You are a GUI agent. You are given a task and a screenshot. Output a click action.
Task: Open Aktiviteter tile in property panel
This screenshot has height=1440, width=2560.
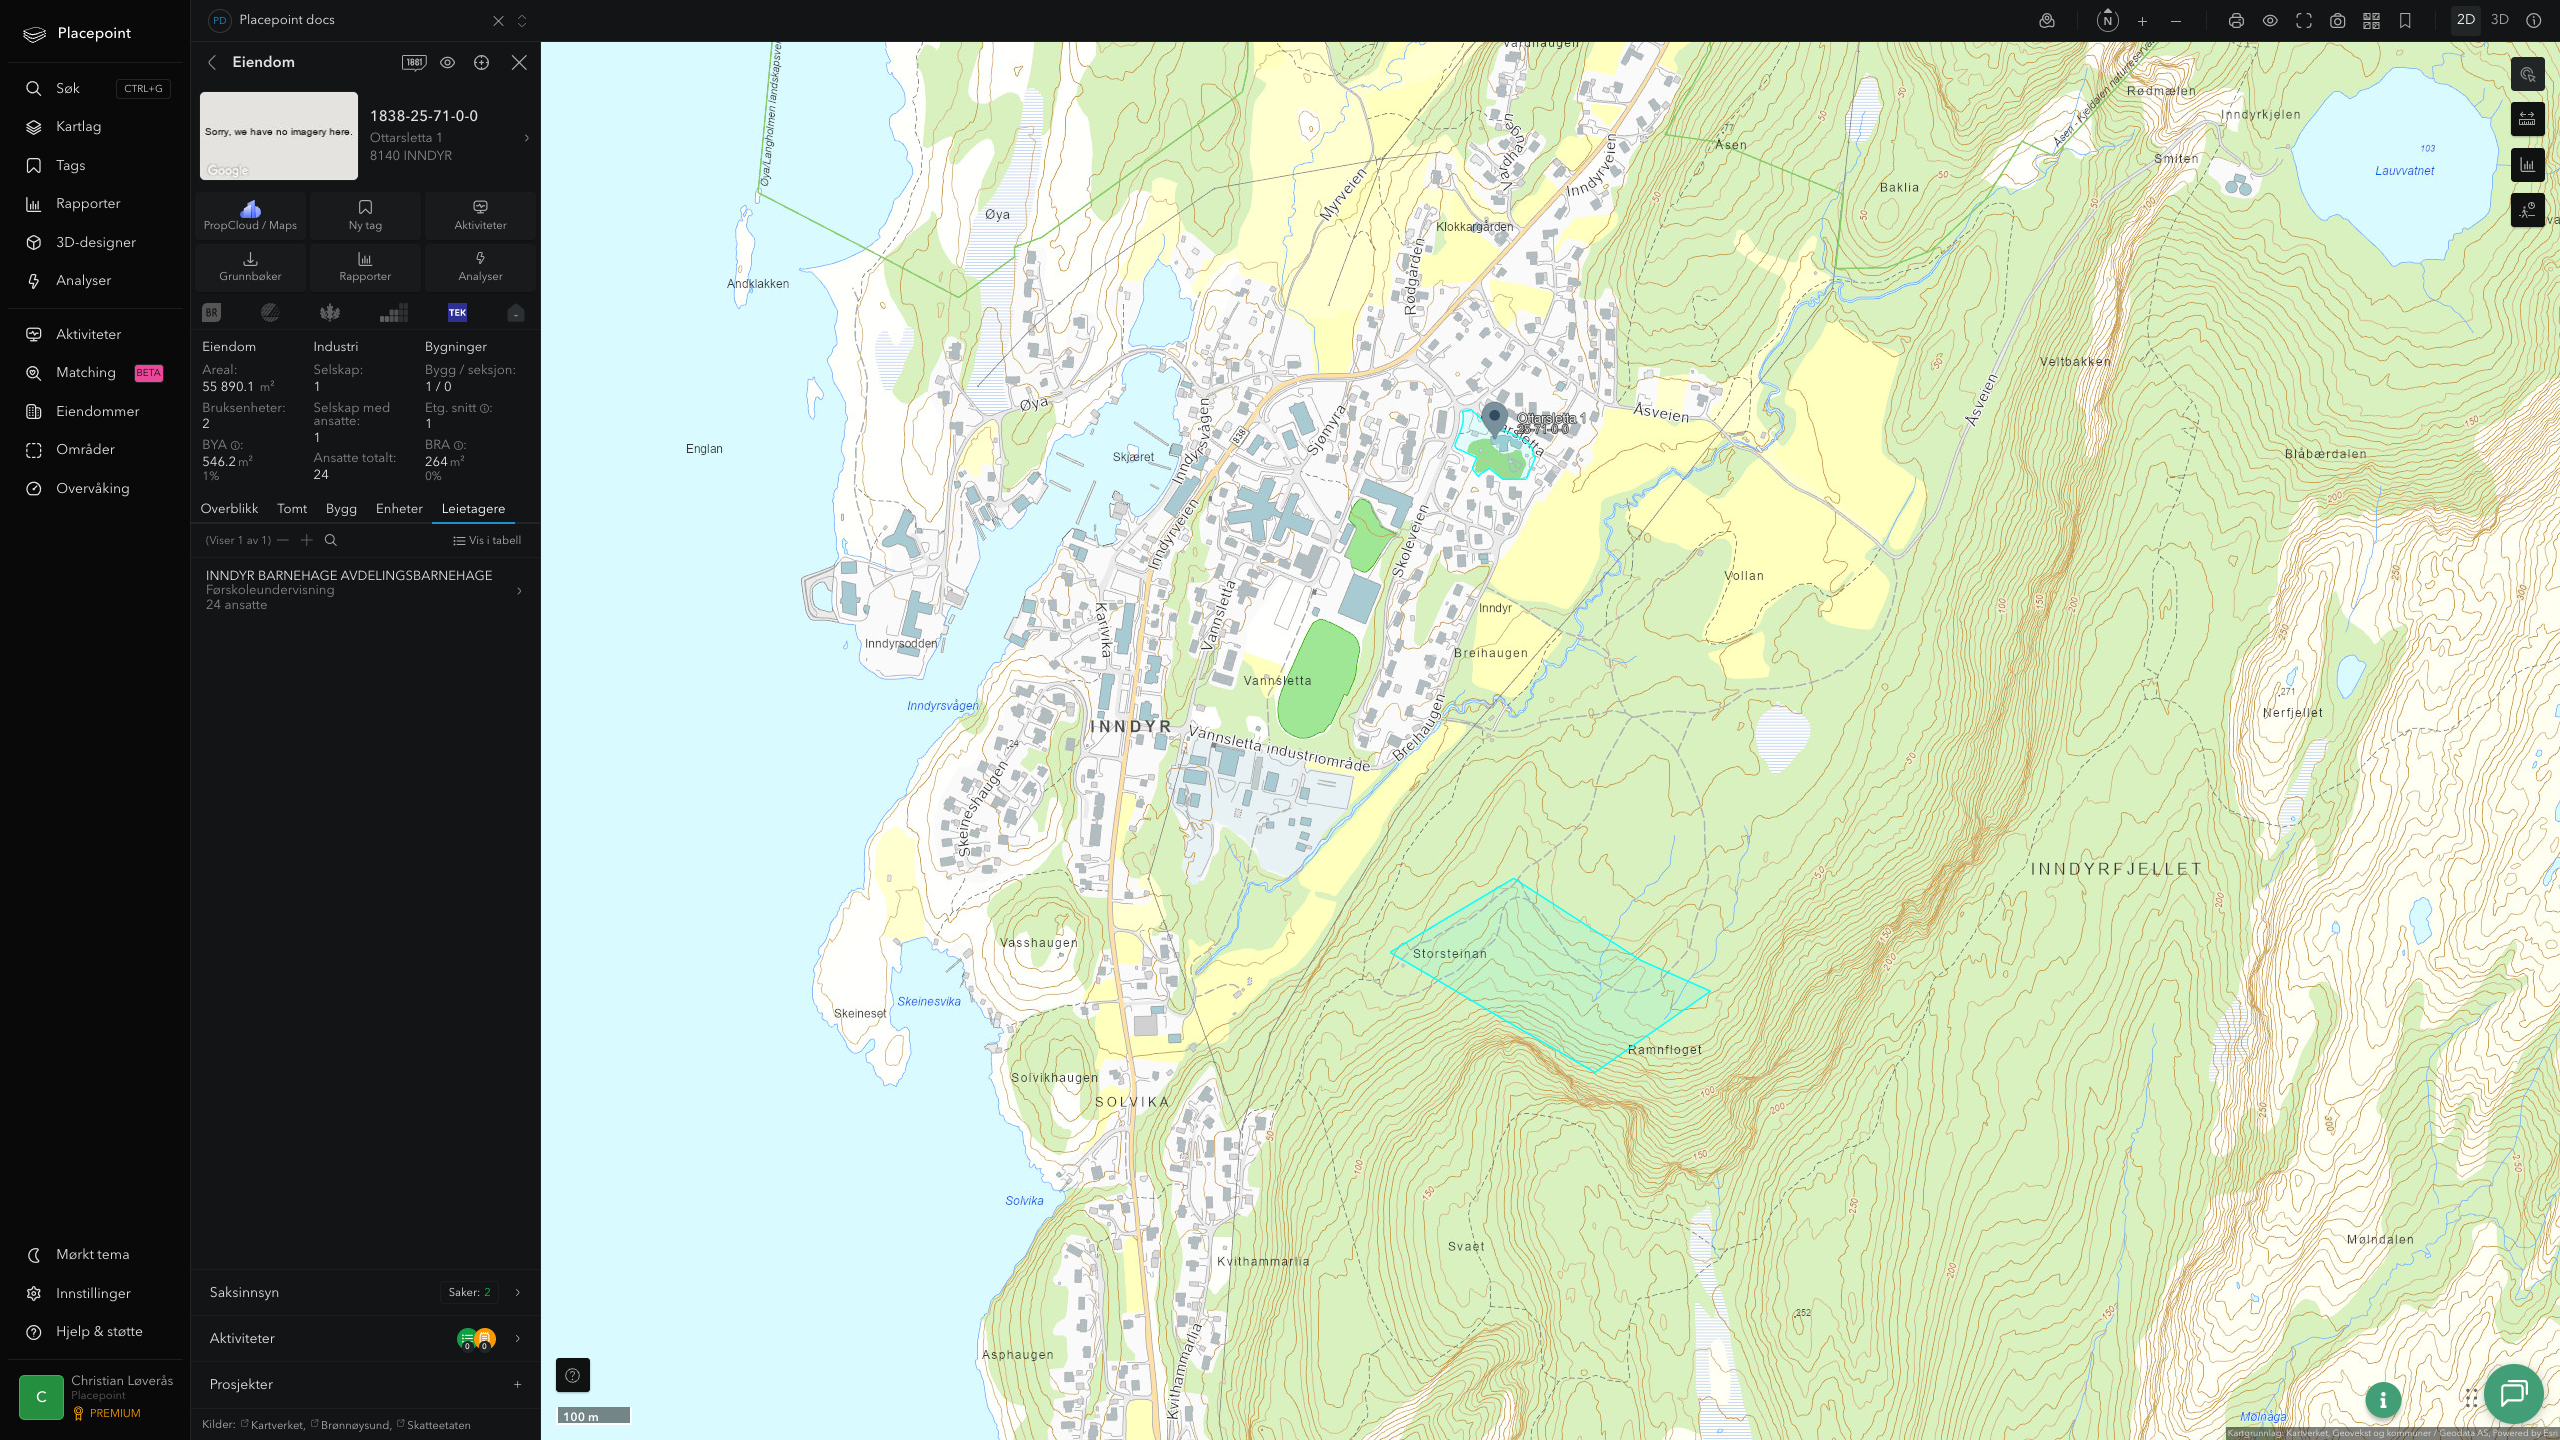480,215
